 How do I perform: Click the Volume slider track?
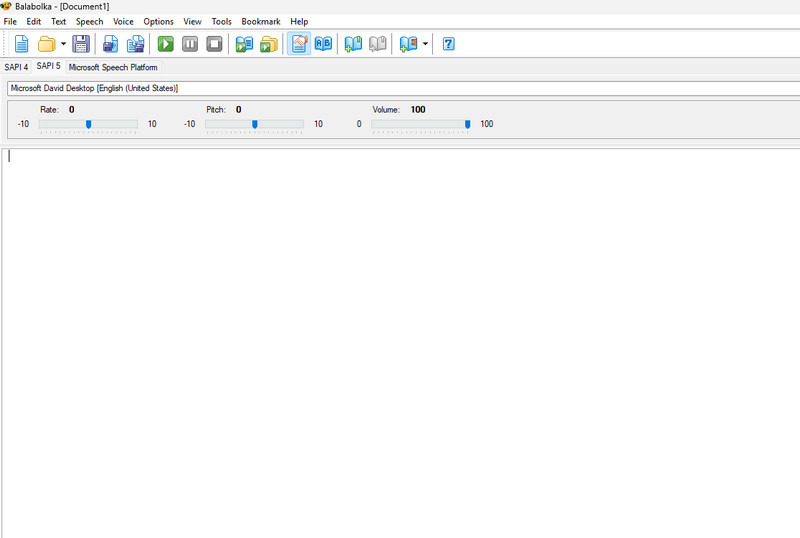click(x=420, y=124)
